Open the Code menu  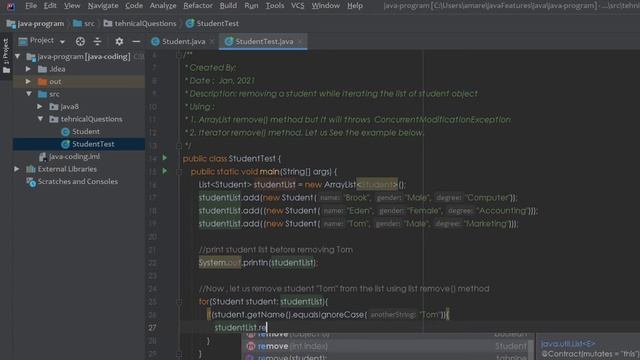[x=134, y=6]
